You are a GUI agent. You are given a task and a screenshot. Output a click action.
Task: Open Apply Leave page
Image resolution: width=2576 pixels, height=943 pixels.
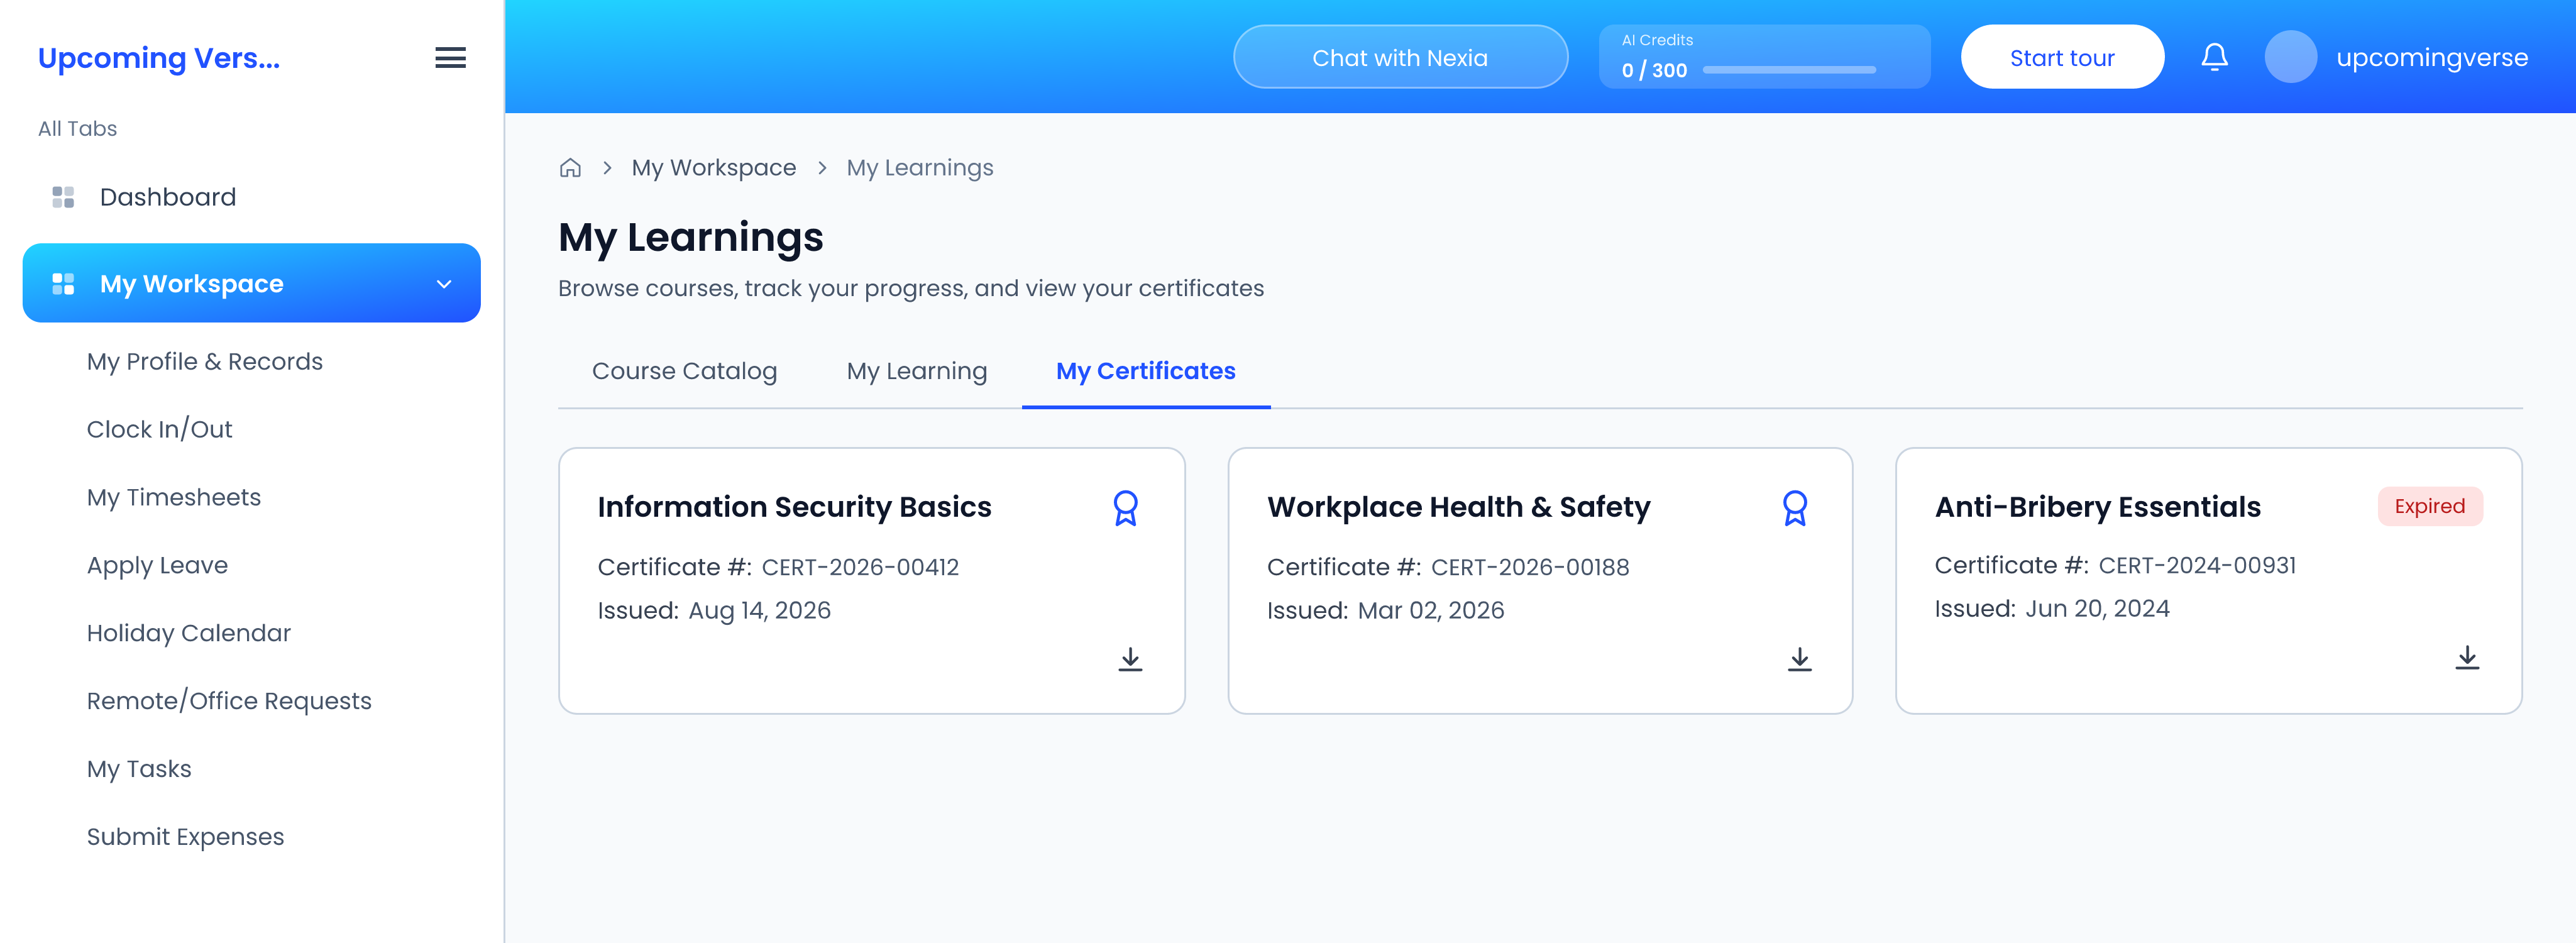pos(157,565)
